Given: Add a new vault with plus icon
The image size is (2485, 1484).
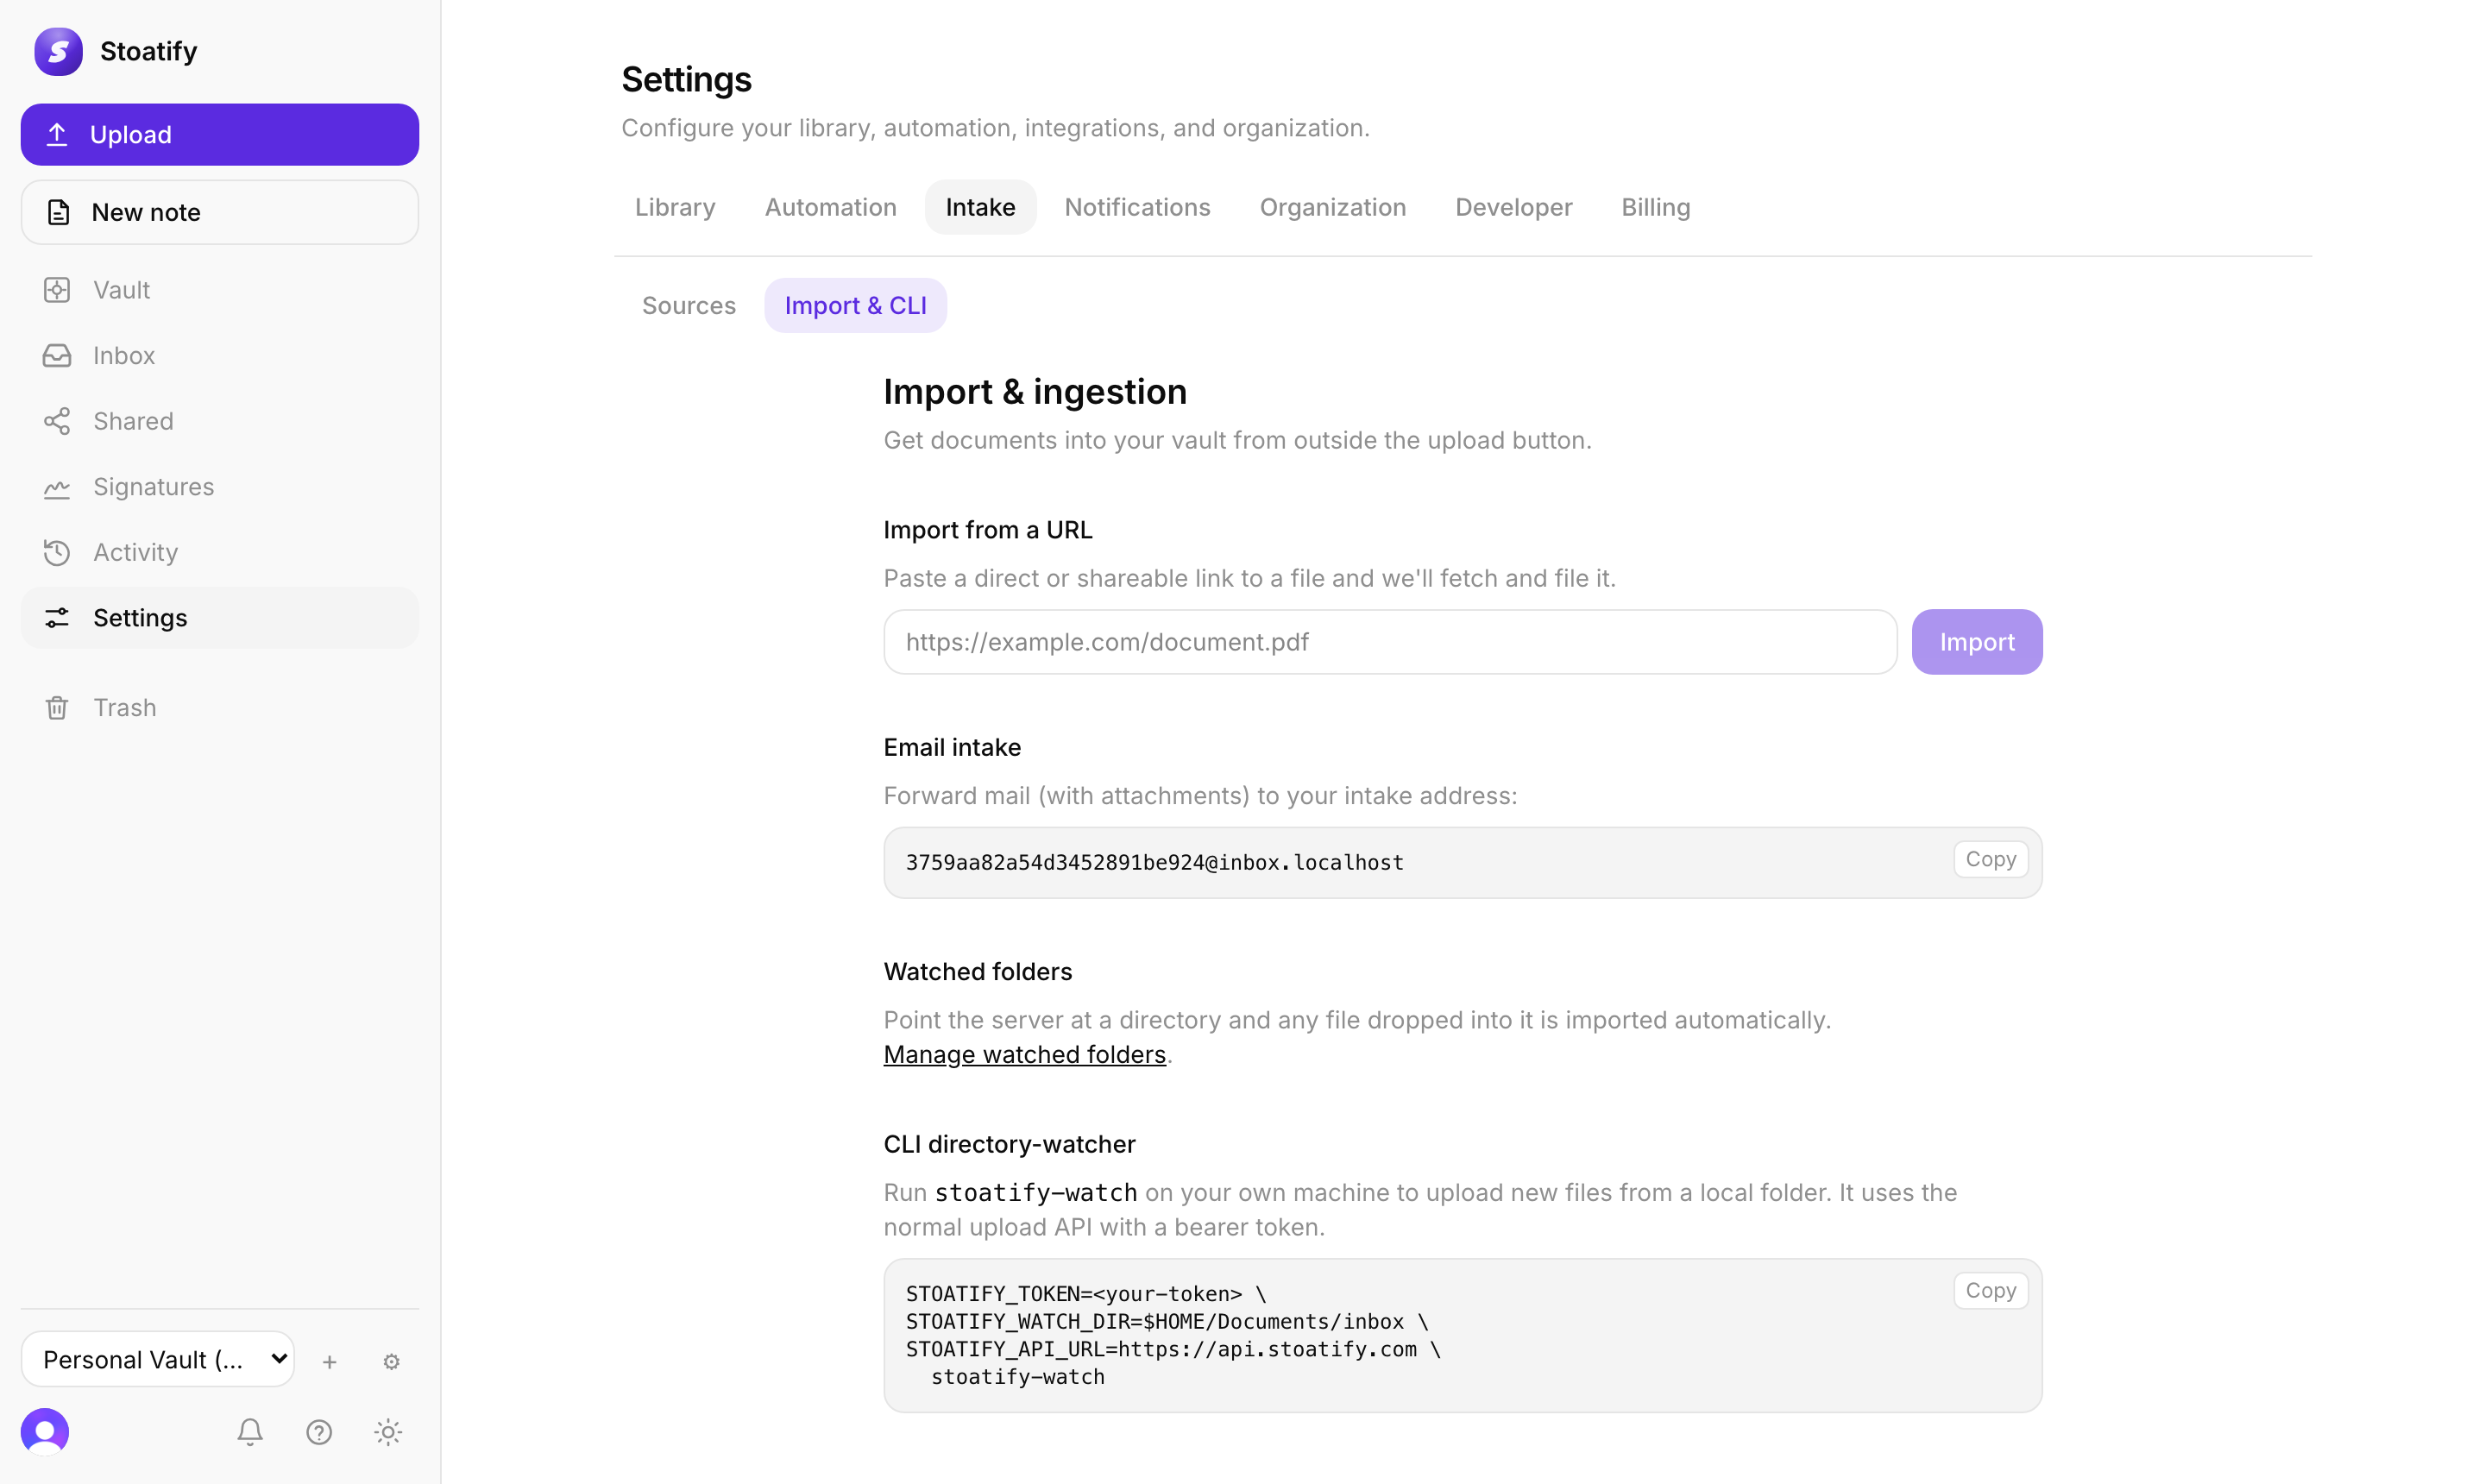Looking at the screenshot, I should 329,1361.
